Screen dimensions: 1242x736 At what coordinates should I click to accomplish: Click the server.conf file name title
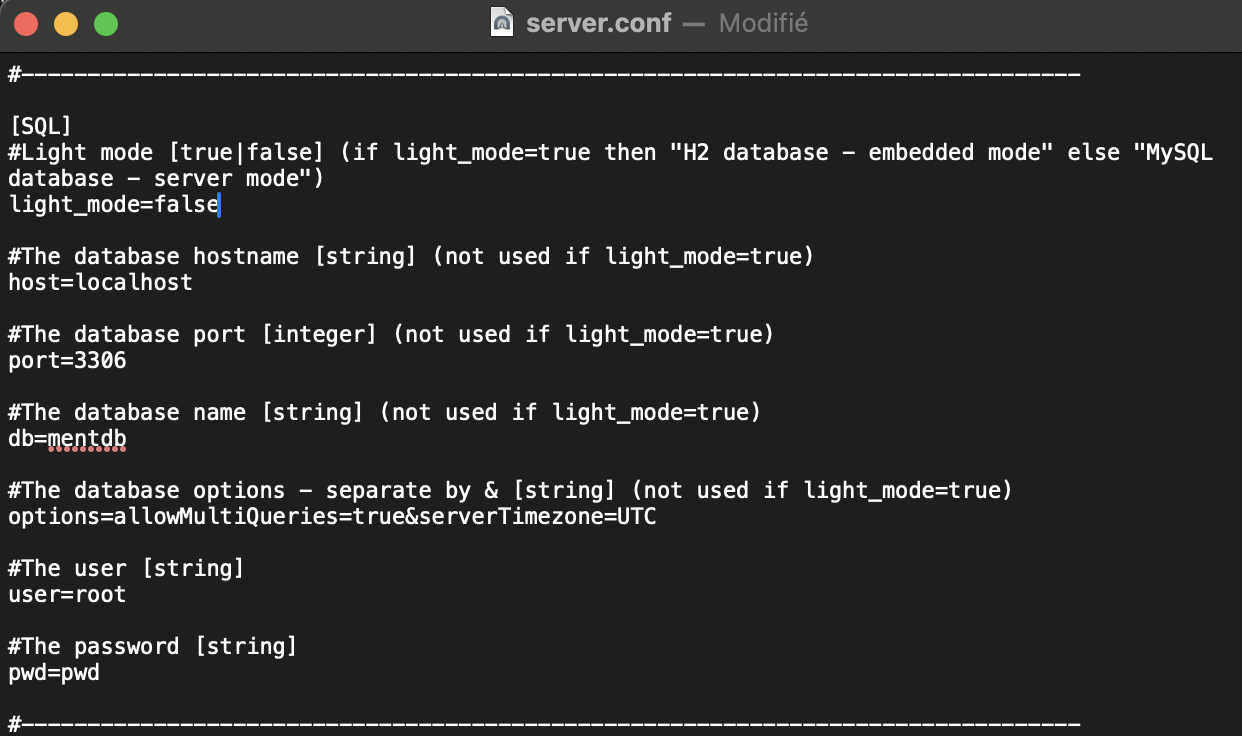(x=598, y=22)
